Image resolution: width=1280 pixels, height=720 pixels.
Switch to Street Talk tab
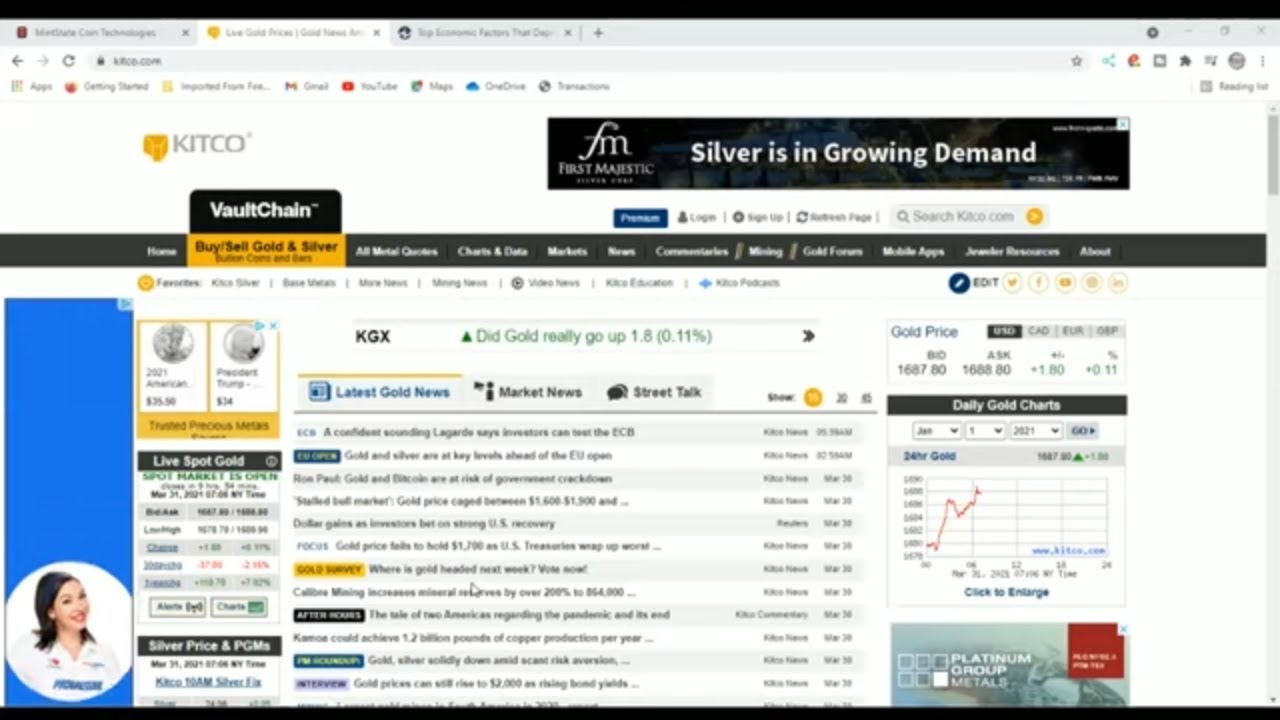tap(654, 392)
